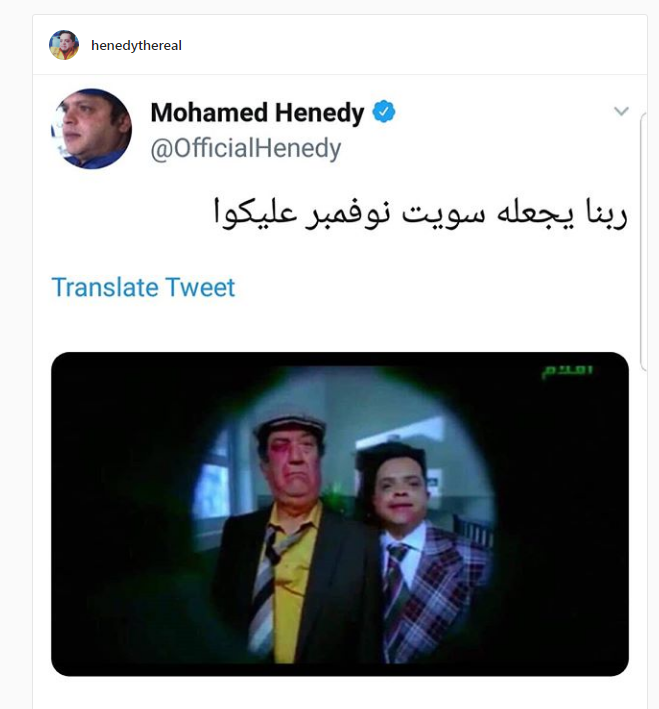Viewport: 659px width, 709px height.
Task: Click the word ربنا in the tweet
Action: (607, 213)
